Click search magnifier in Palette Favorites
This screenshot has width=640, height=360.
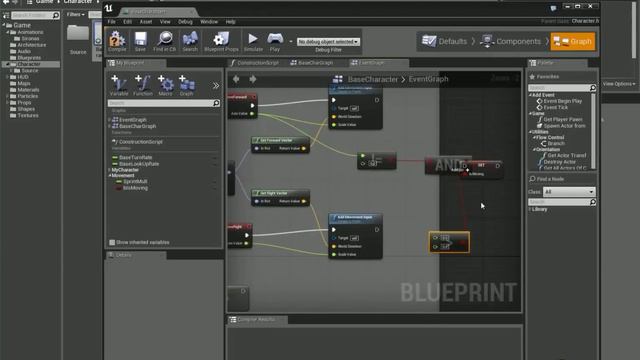coord(593,88)
